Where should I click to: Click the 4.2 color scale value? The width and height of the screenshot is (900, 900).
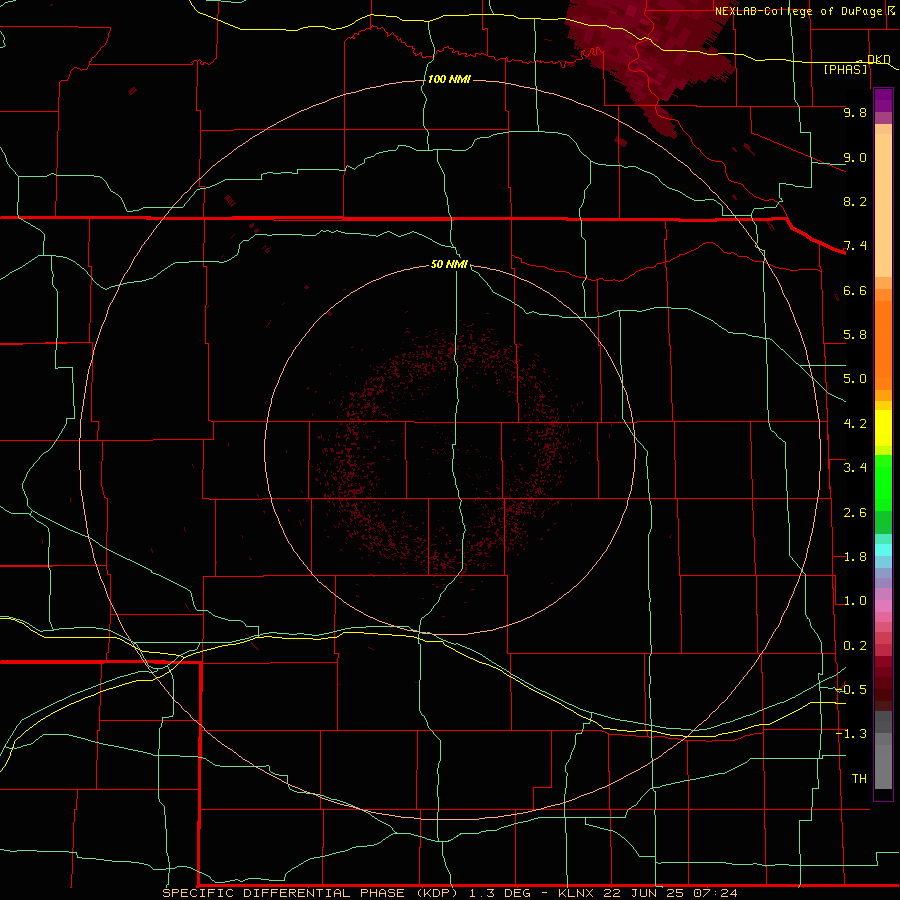click(x=855, y=424)
